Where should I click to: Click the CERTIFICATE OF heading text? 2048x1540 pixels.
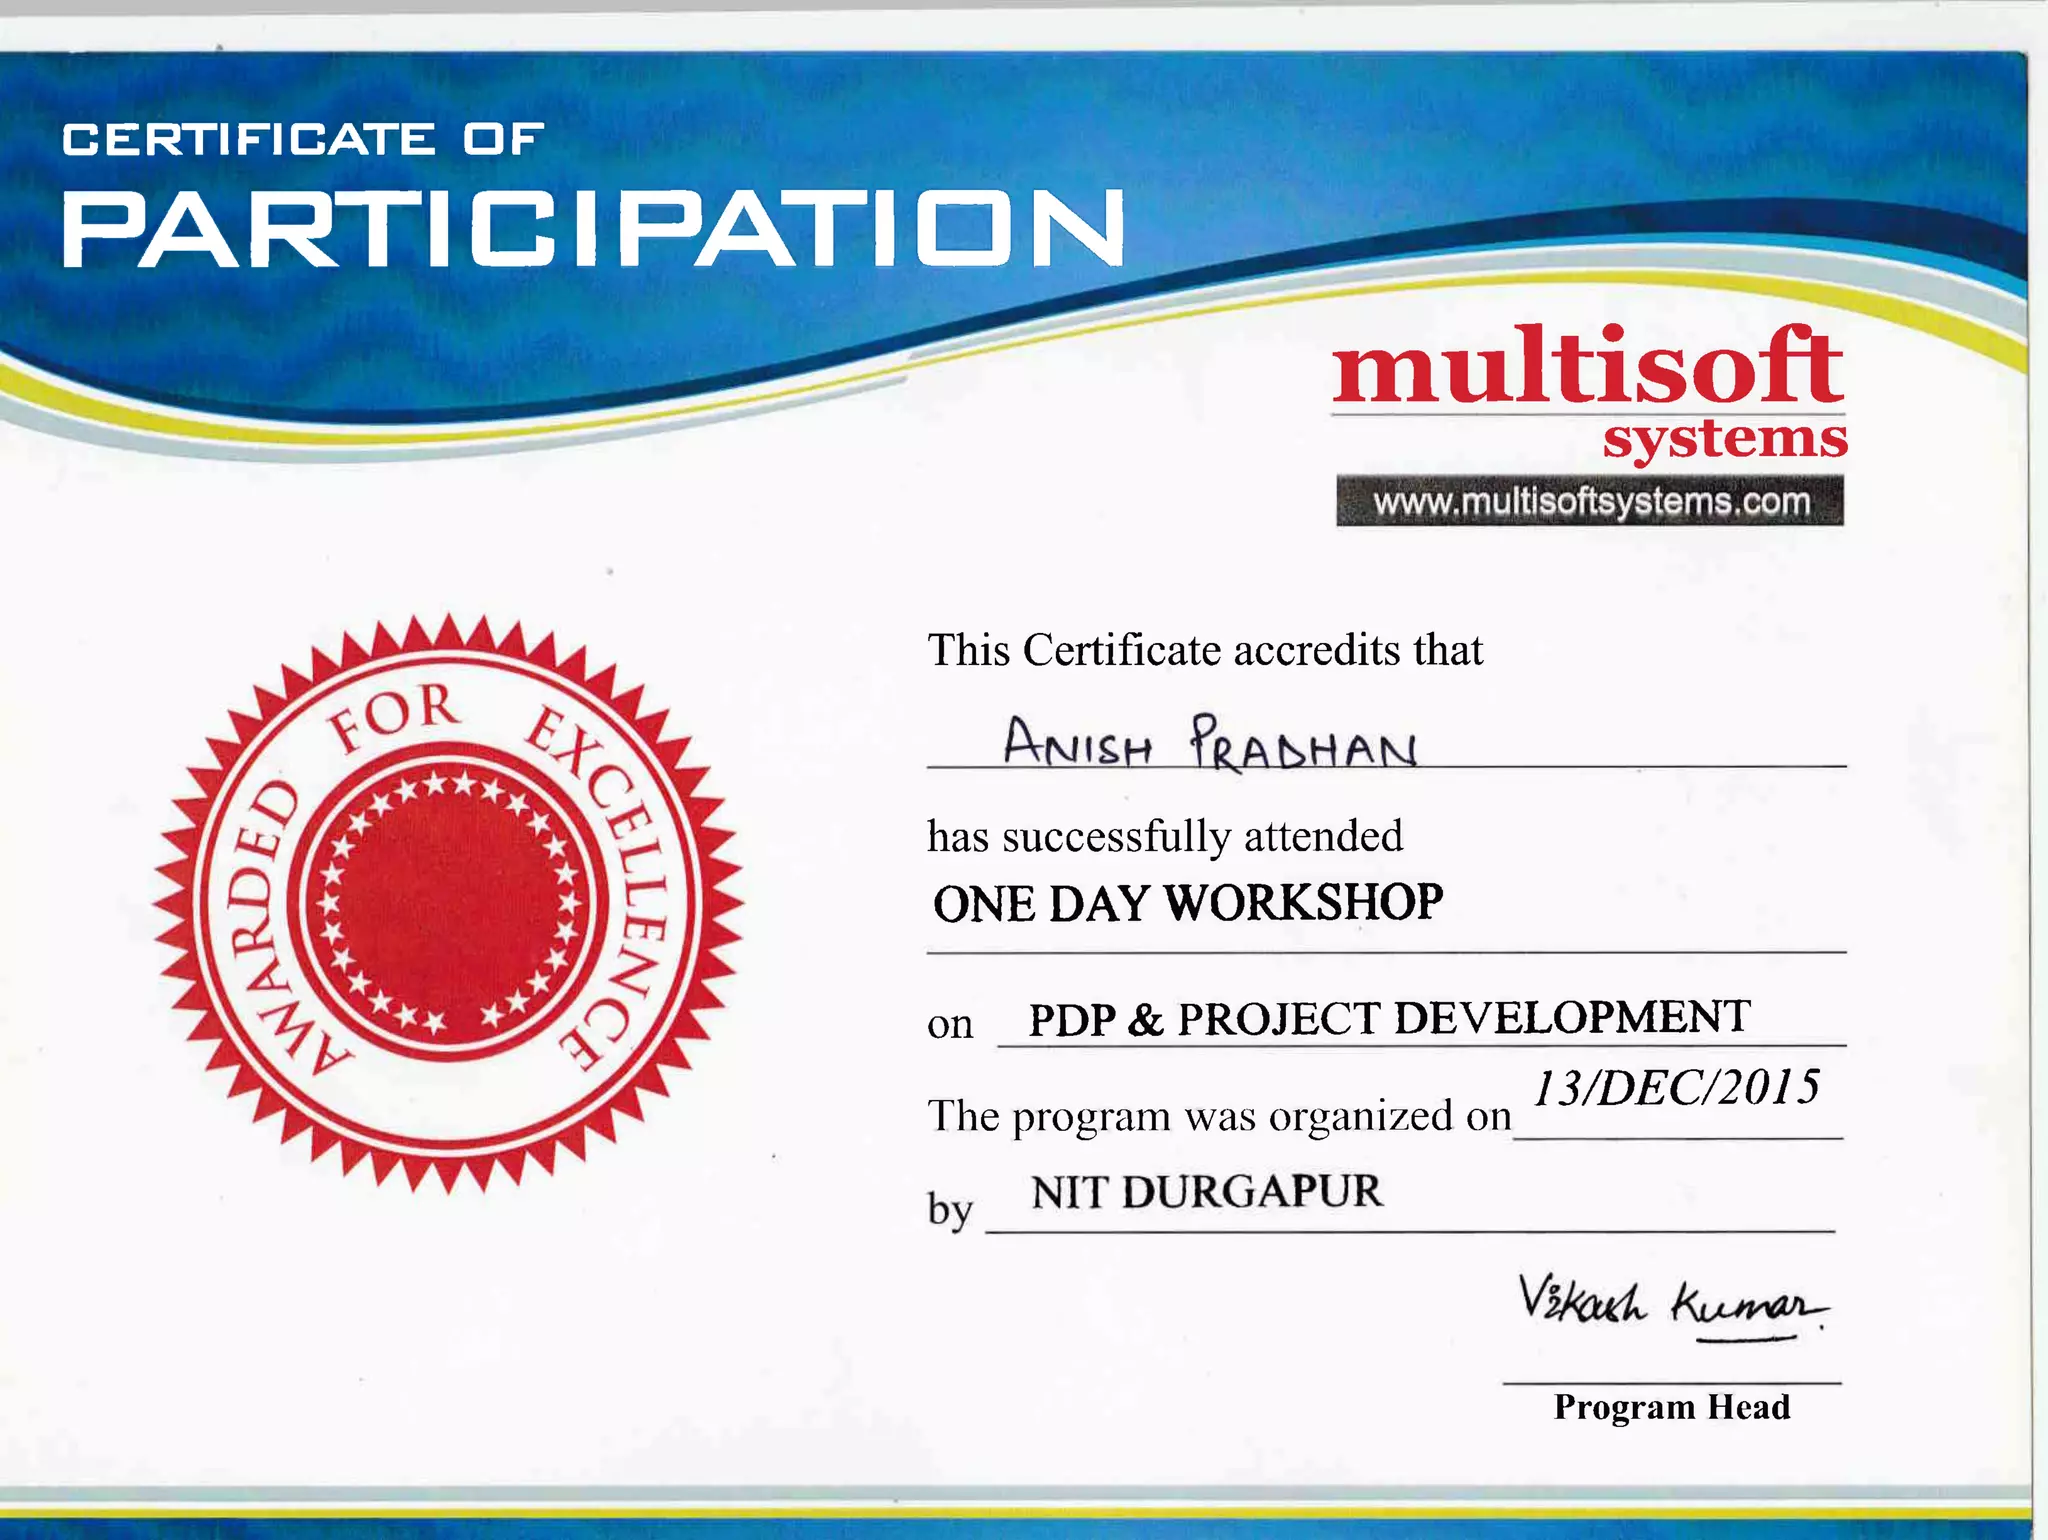[303, 139]
